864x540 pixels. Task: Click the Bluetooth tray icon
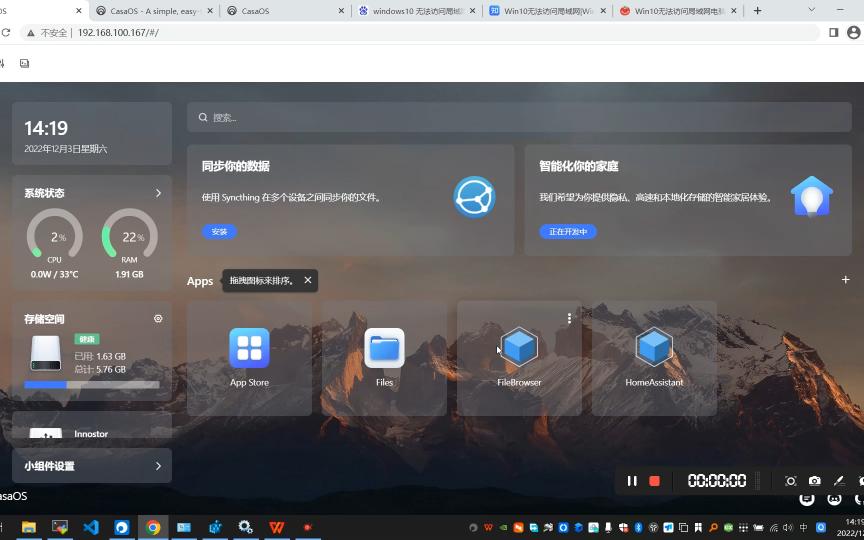tap(639, 527)
